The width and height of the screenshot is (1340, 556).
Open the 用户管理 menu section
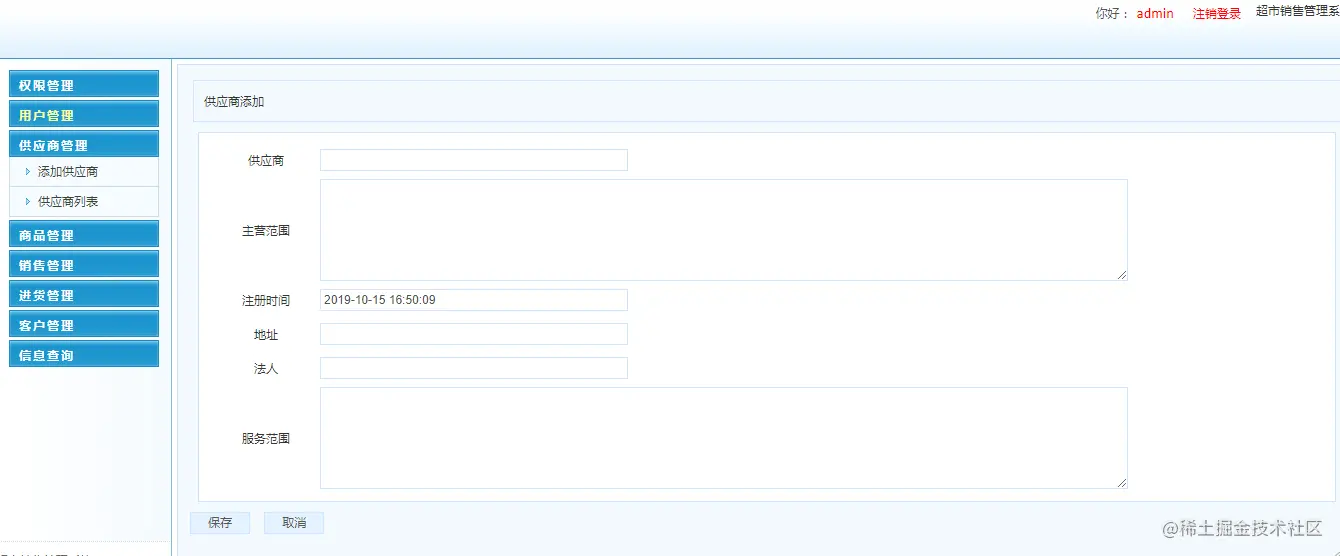[x=84, y=115]
